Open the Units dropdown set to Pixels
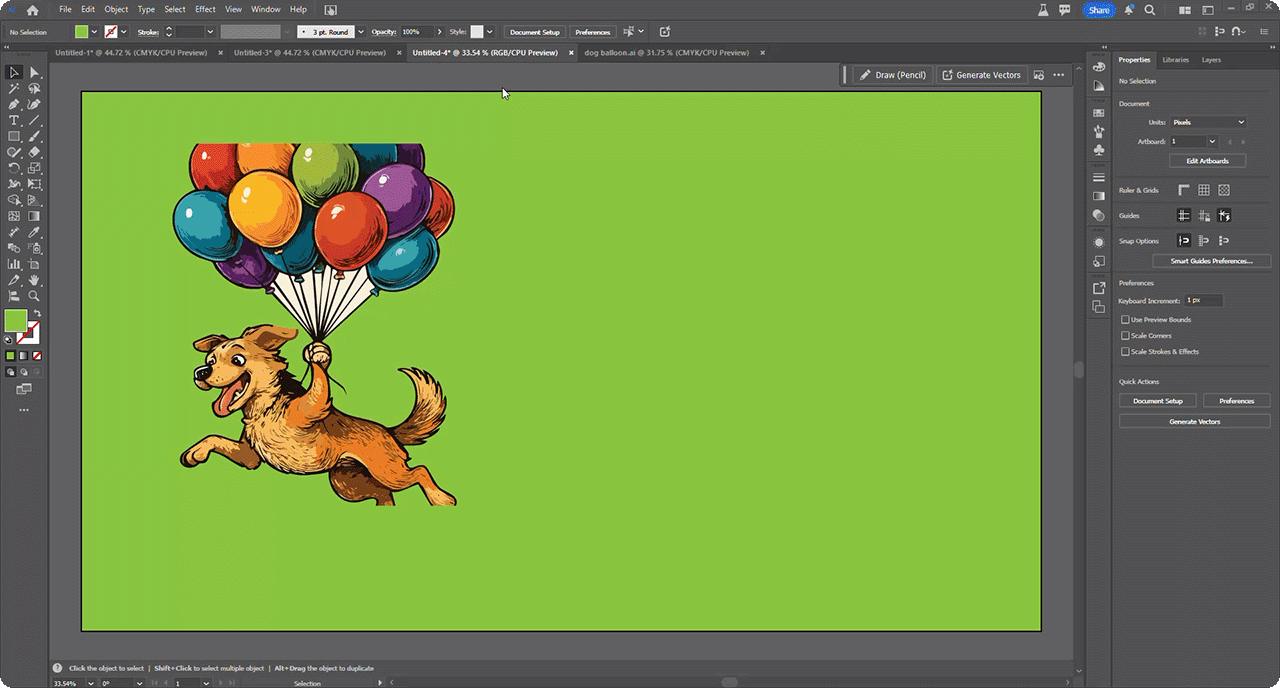Screen dimensions: 1280x688 pyautogui.click(x=1208, y=122)
